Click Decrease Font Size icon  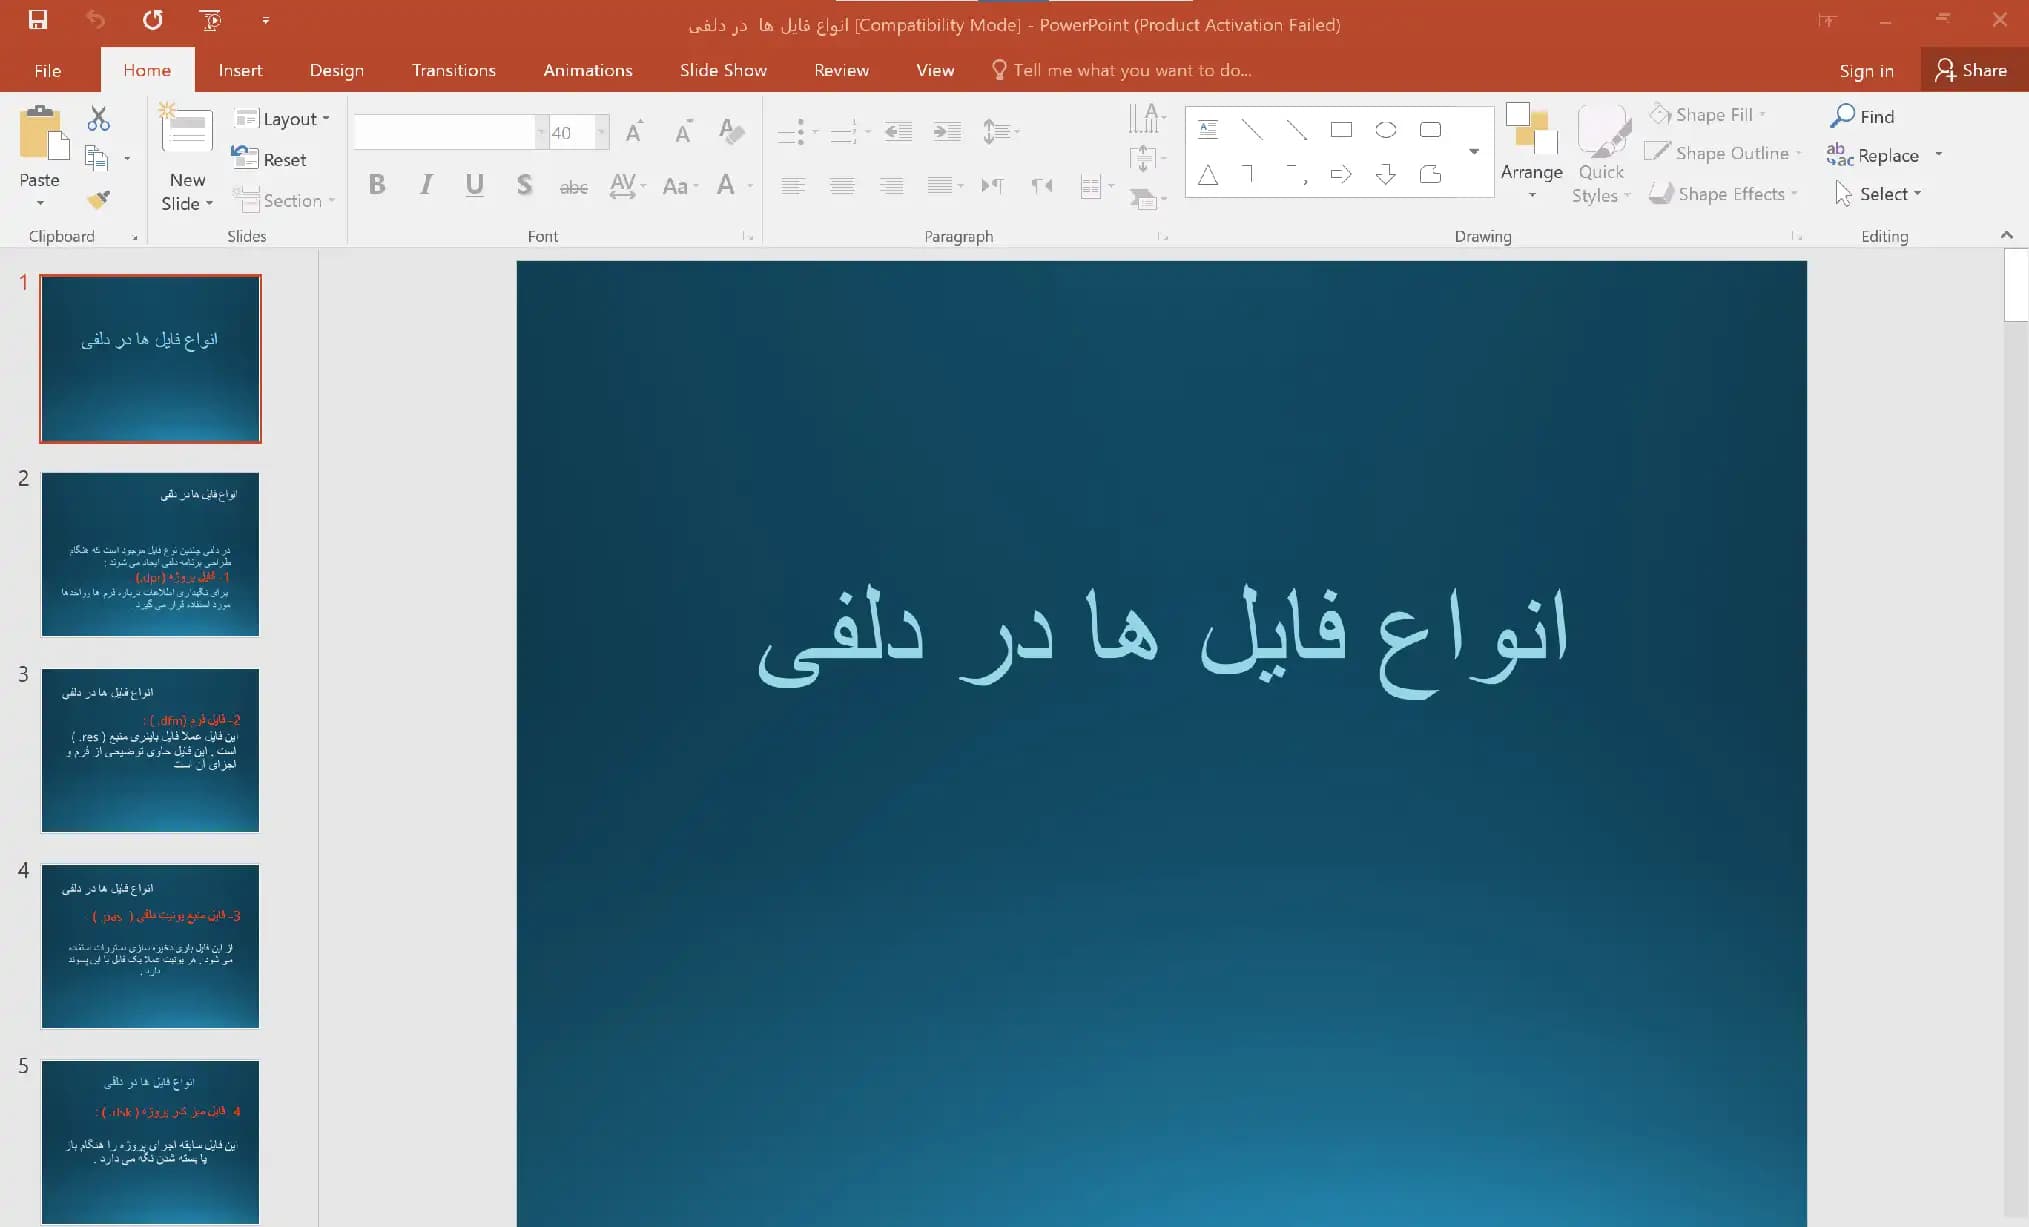[683, 132]
